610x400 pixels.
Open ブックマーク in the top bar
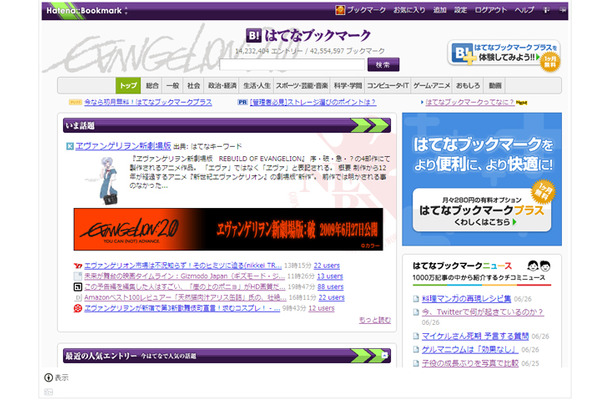tap(366, 10)
